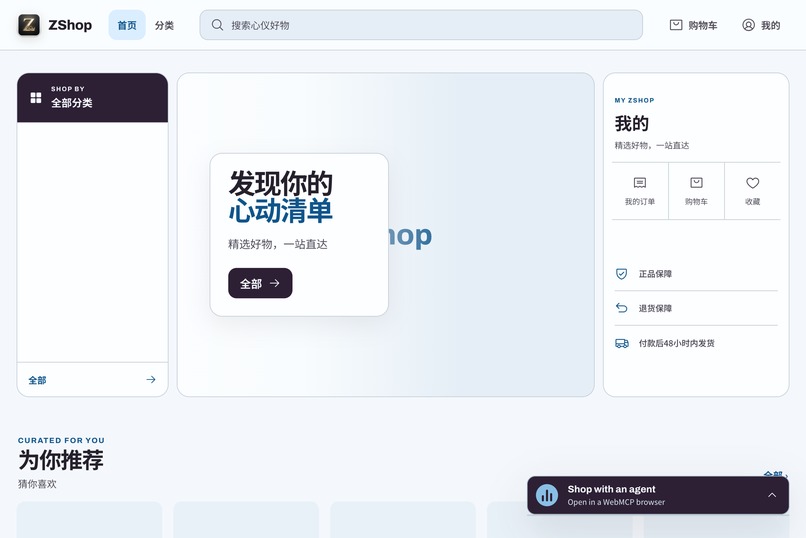Click the 退货保障 text
The height and width of the screenshot is (538, 806).
tap(655, 308)
